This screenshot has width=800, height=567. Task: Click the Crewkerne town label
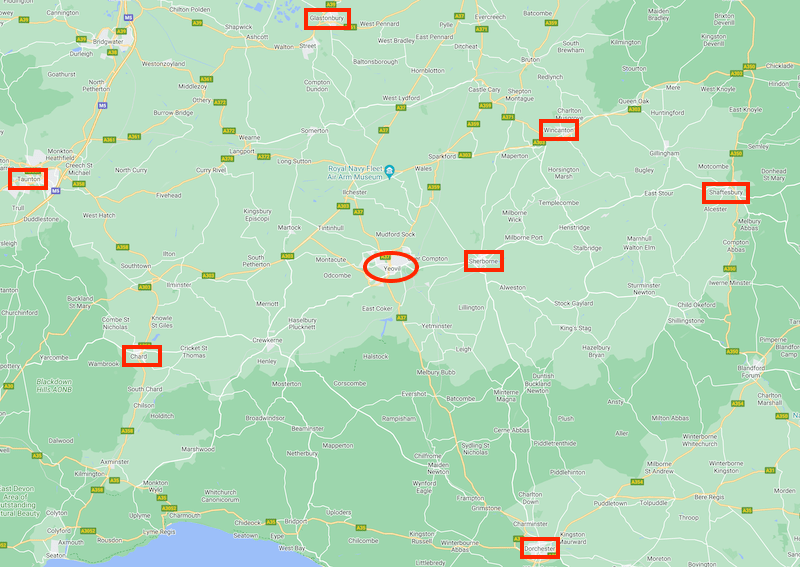click(x=267, y=340)
